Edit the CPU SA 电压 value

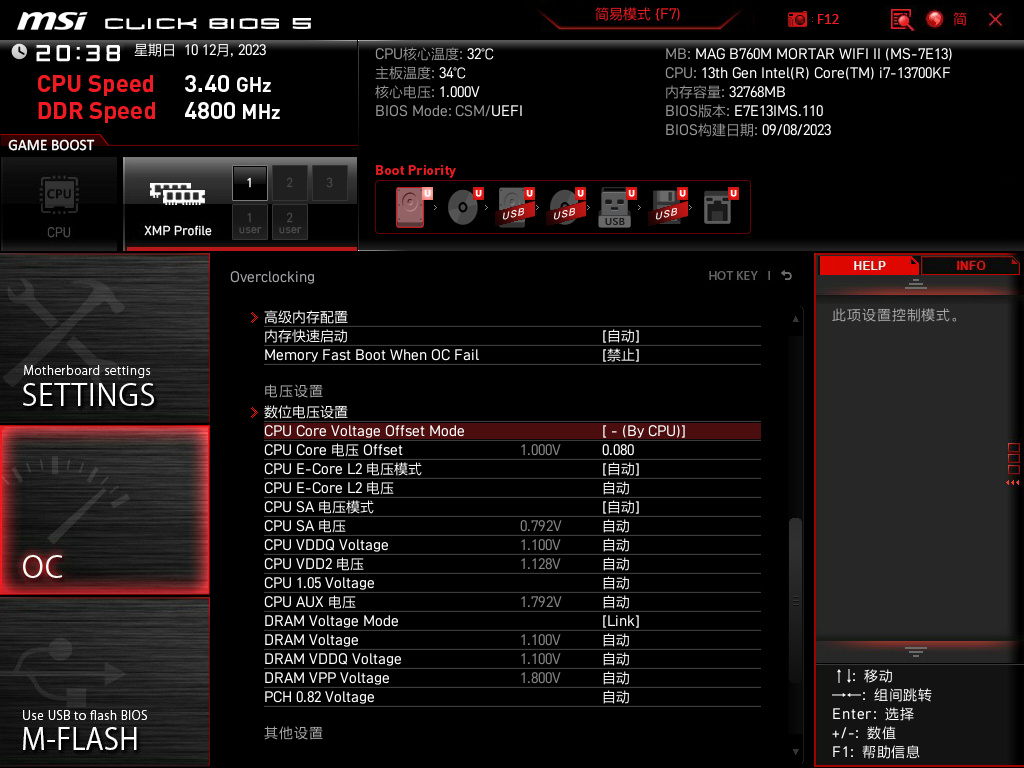pos(616,526)
